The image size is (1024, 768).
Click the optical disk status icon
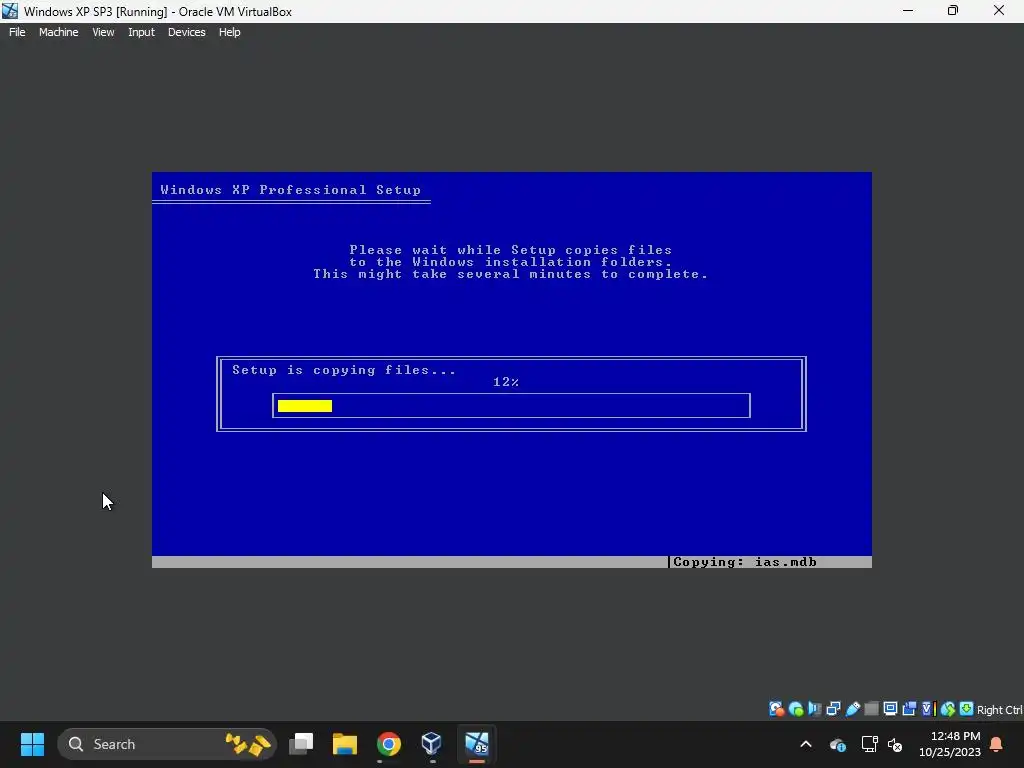click(x=795, y=709)
